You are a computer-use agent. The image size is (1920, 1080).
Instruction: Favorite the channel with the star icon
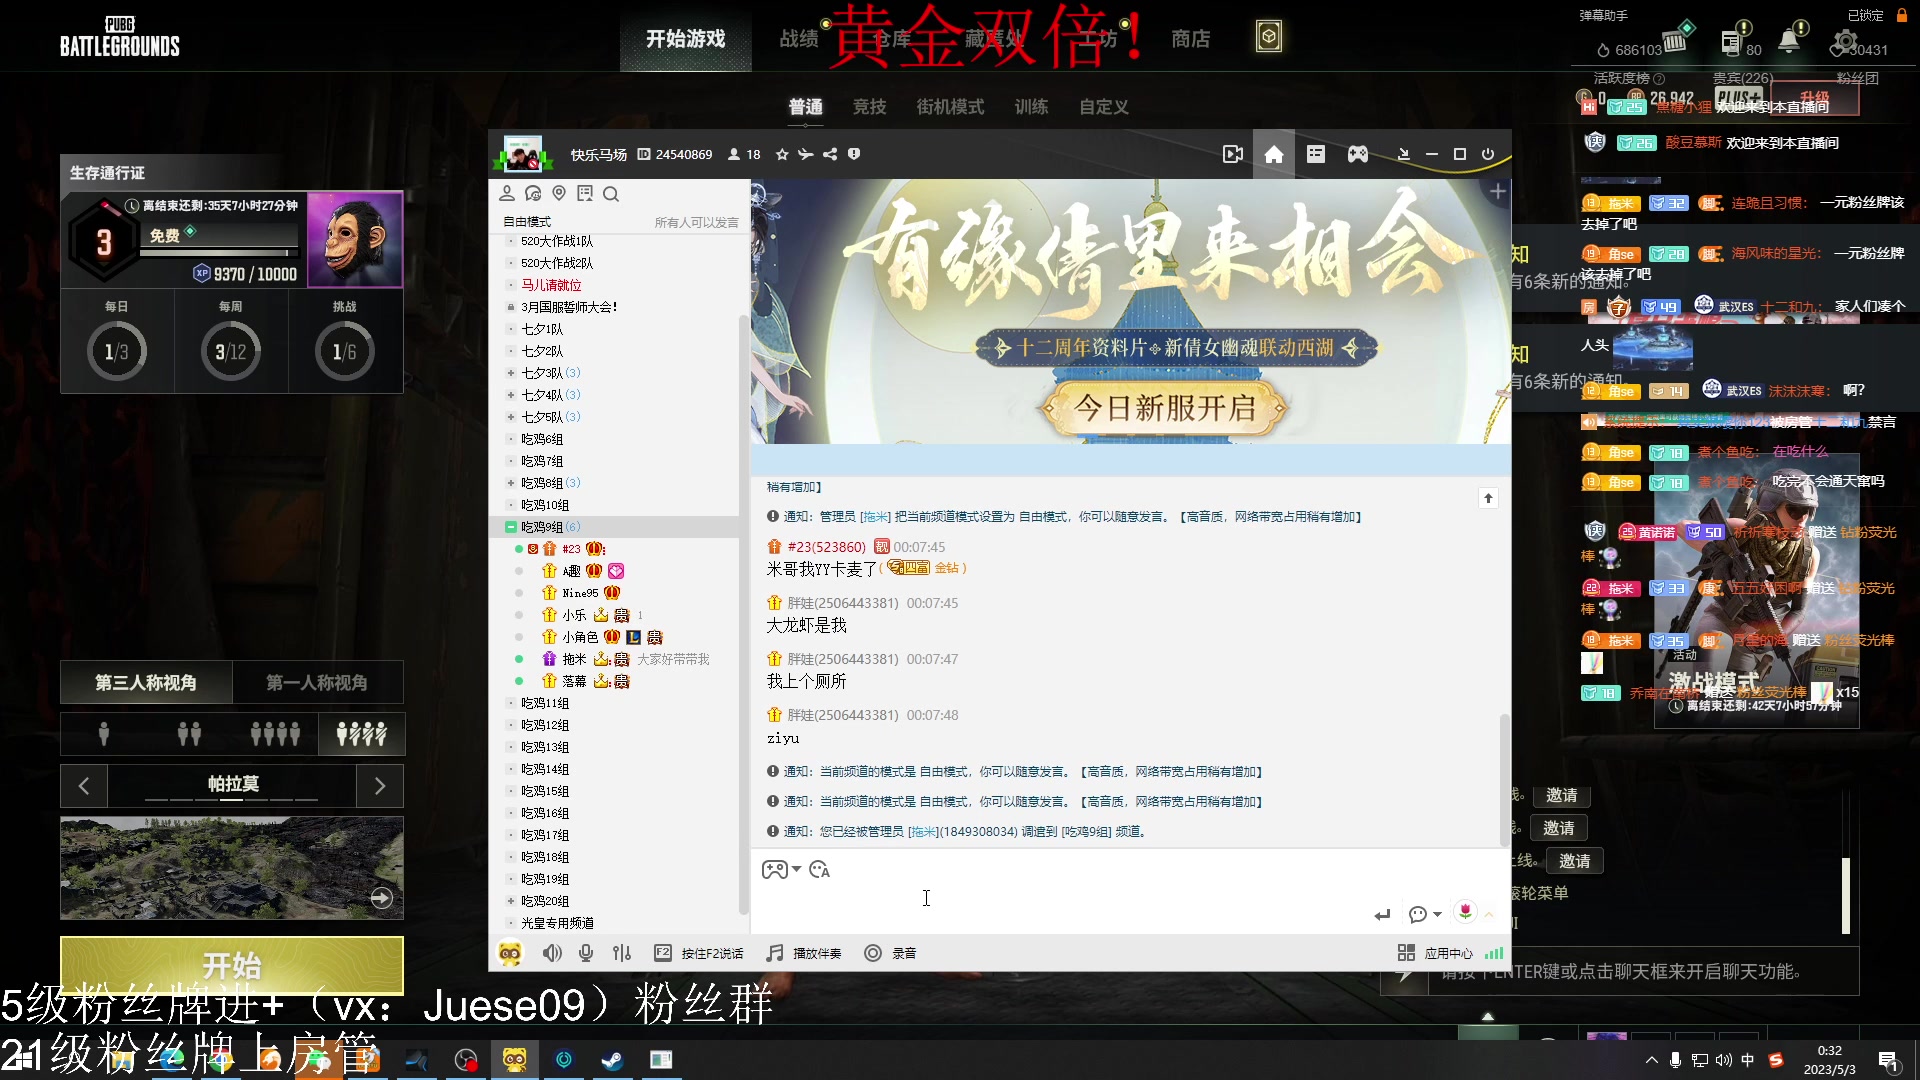[782, 154]
